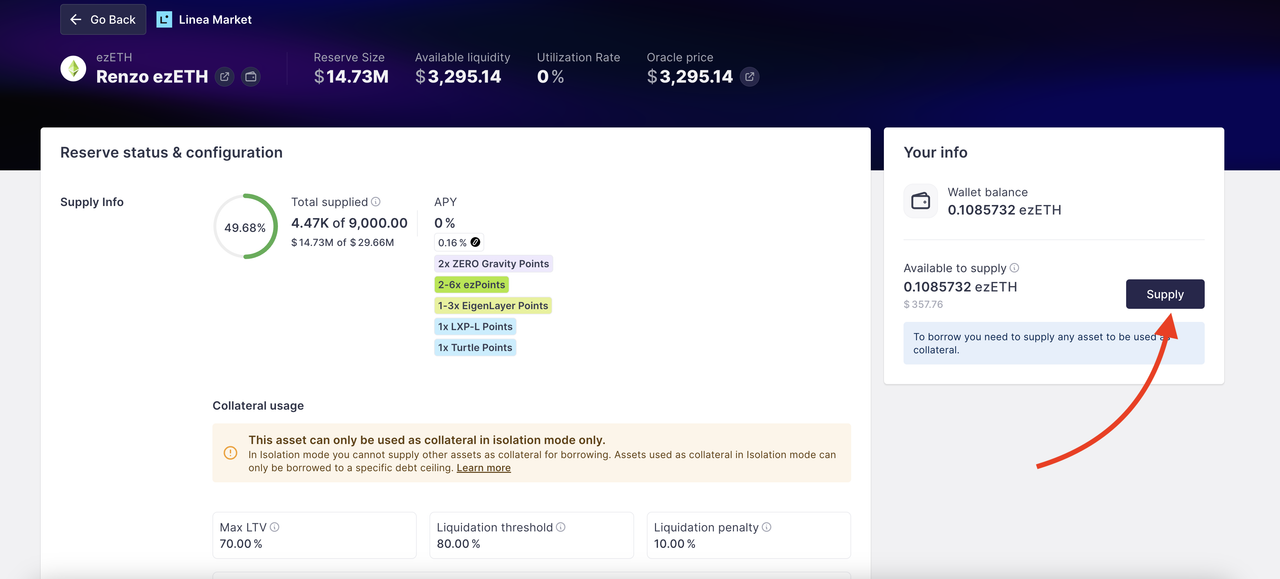This screenshot has width=1280, height=579.
Task: Click the Renzo ezETH token logo
Action: click(x=73, y=68)
